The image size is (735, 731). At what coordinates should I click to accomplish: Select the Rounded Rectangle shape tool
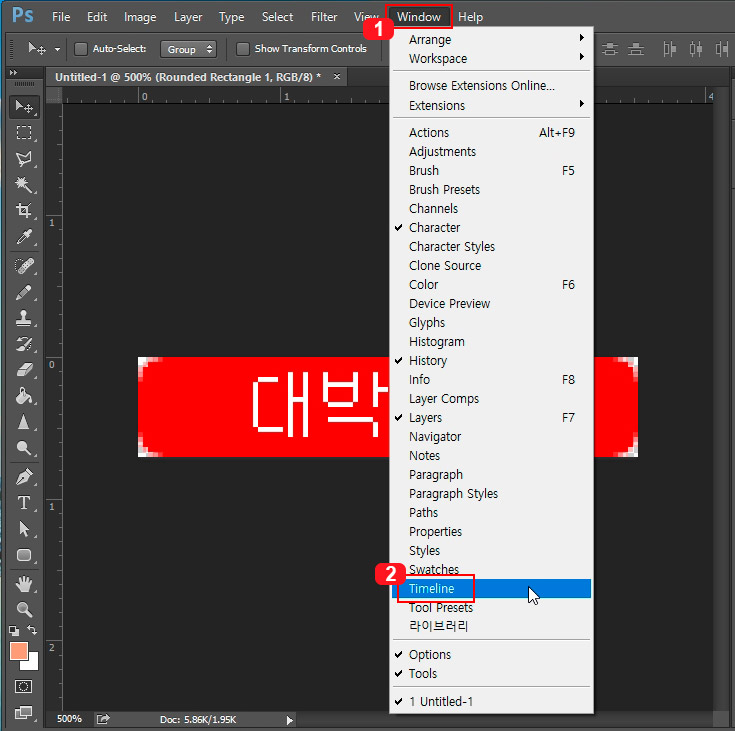pos(24,555)
